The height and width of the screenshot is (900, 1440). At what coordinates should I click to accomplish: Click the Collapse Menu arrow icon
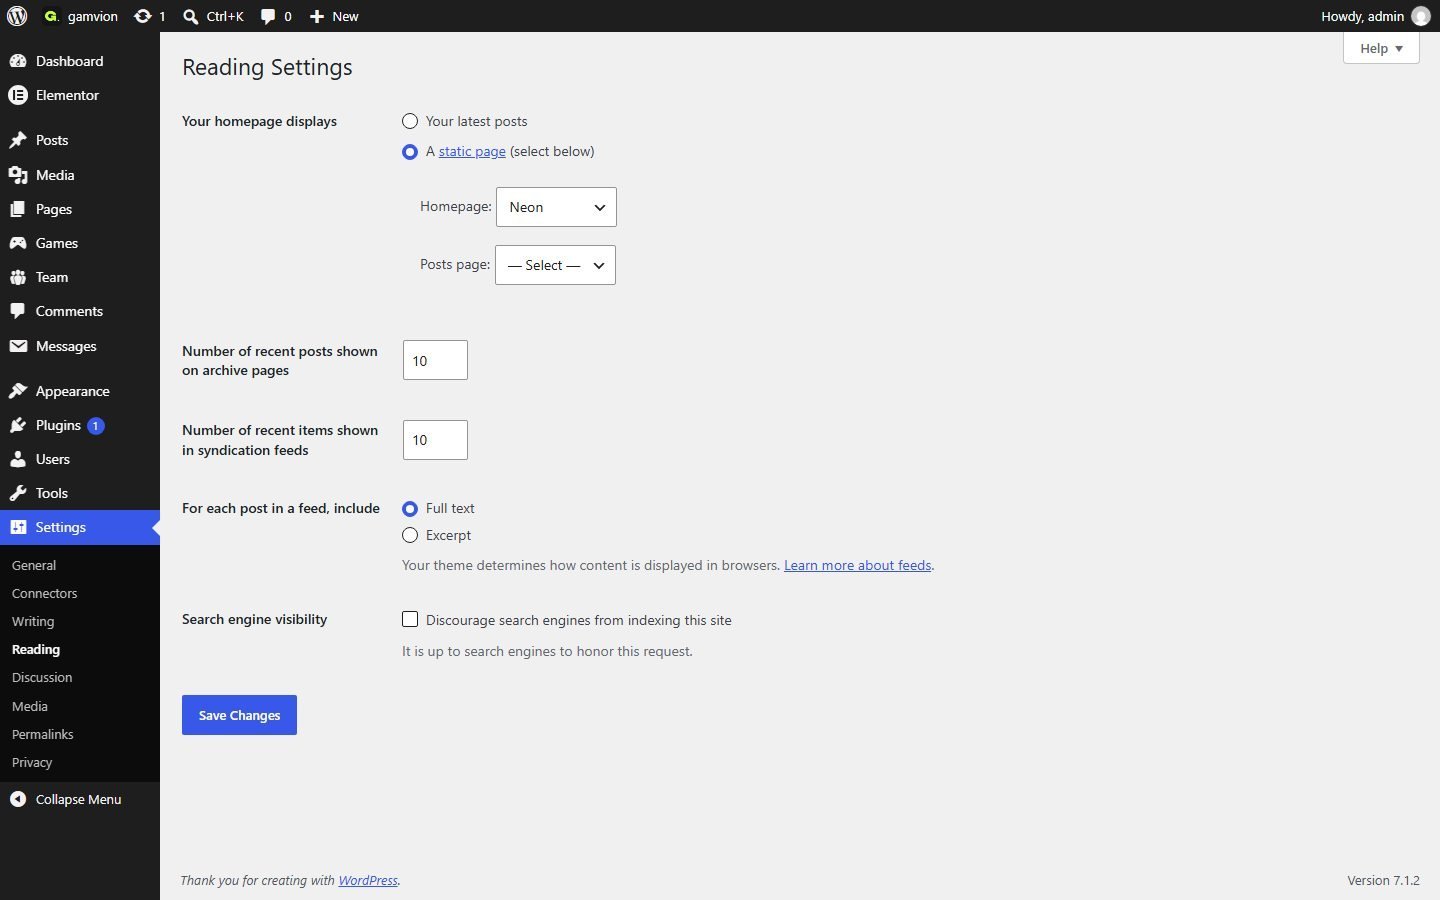point(18,799)
